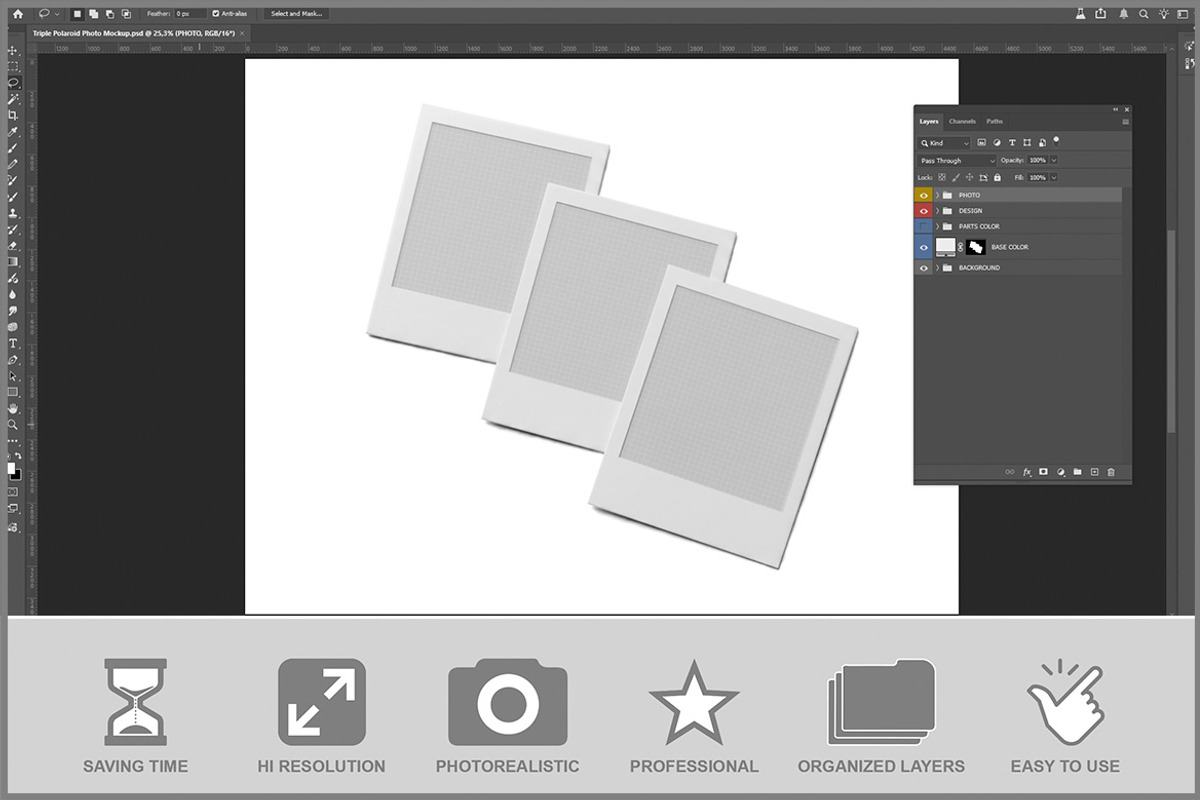1200x800 pixels.
Task: Open the Pass Through blend mode dropdown
Action: tap(958, 160)
